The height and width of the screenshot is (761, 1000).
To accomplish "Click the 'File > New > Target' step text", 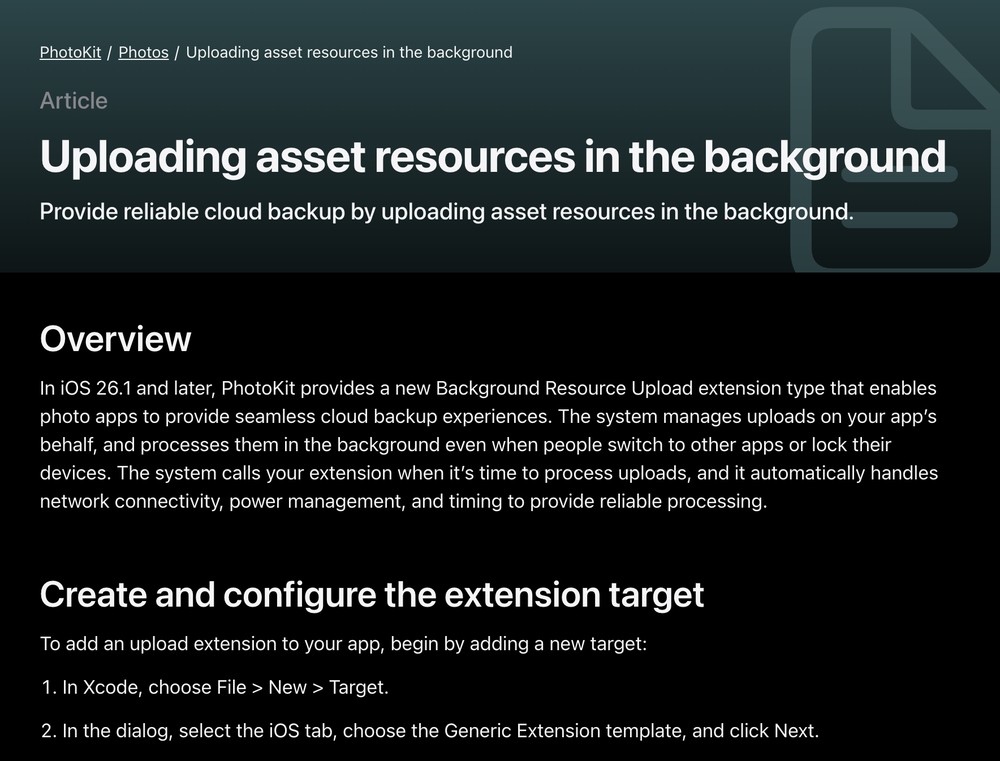I will (302, 688).
